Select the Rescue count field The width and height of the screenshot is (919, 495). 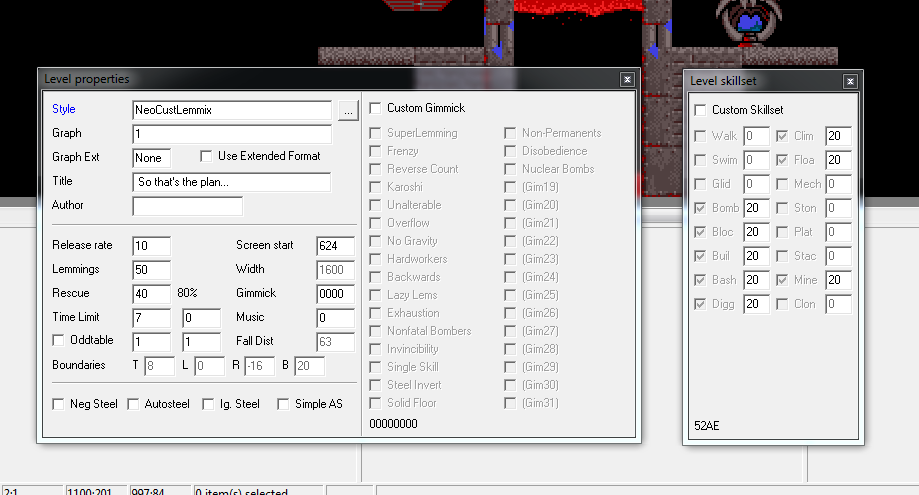[x=151, y=294]
